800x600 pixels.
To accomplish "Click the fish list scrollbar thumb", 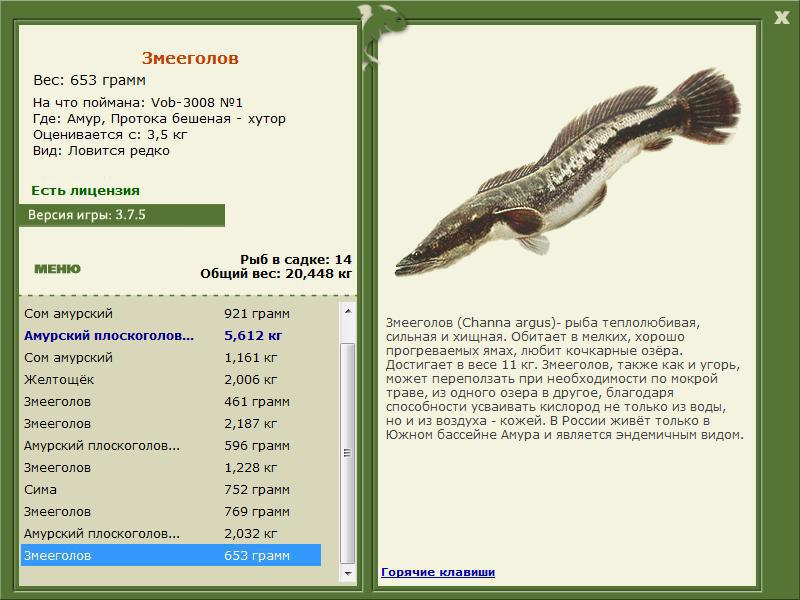I will click(x=347, y=453).
